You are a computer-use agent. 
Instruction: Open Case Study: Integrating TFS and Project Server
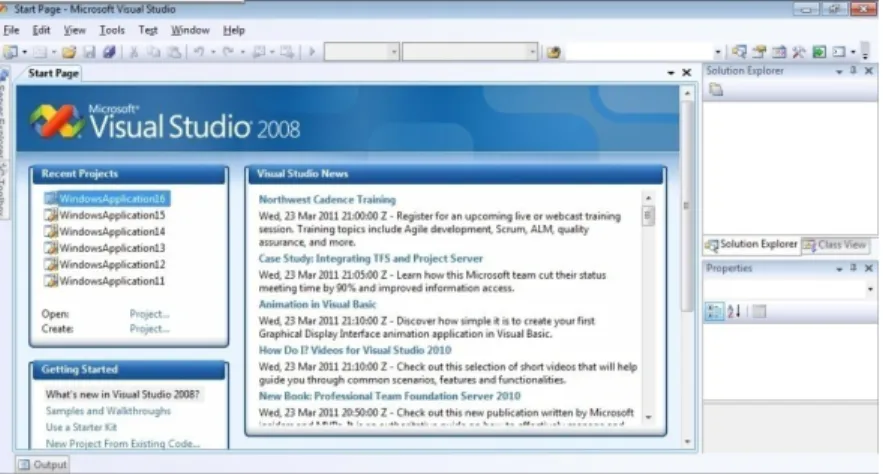(371, 258)
